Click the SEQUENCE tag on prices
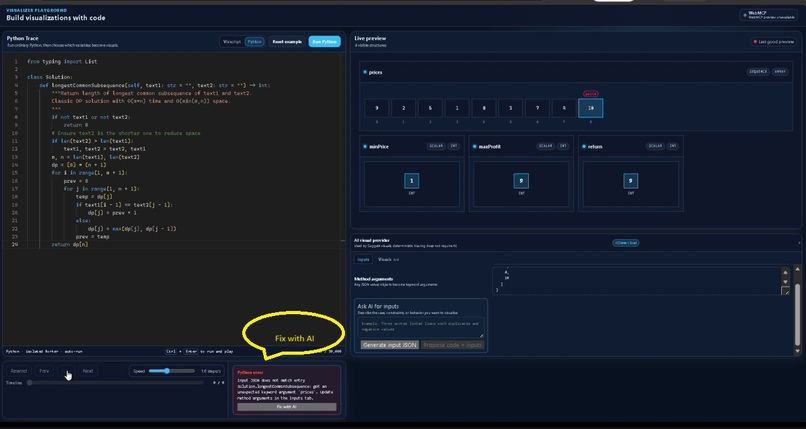Viewport: 806px width, 429px height. coord(758,72)
